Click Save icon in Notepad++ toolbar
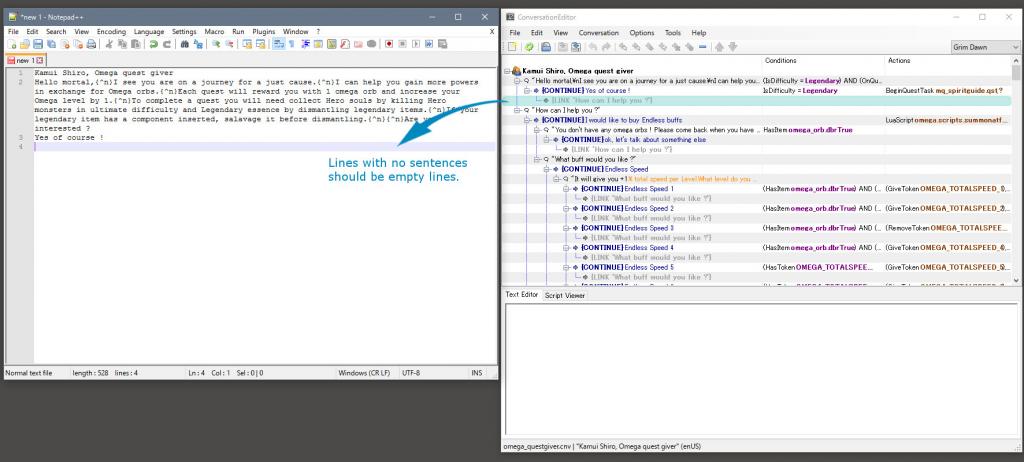Viewport: 1024px width, 462px height. 38,44
